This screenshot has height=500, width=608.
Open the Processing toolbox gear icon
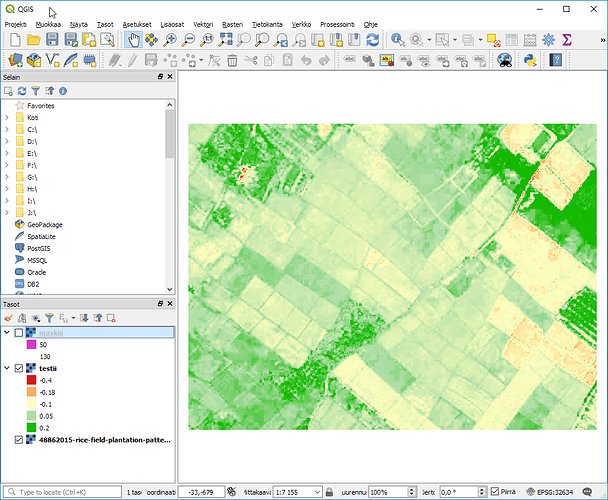tap(548, 40)
